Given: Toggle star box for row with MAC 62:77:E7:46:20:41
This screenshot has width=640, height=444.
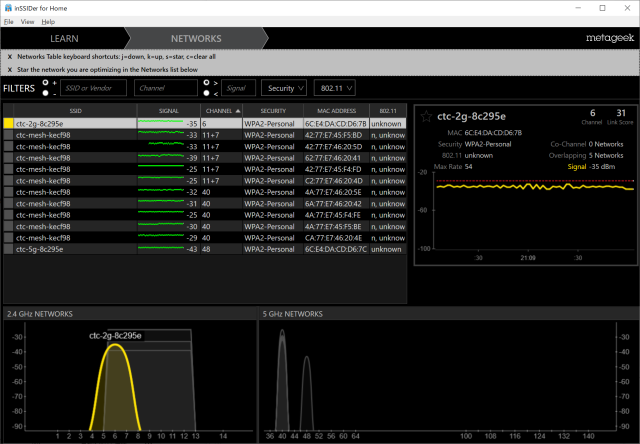Looking at the screenshot, I should [x=9, y=158].
